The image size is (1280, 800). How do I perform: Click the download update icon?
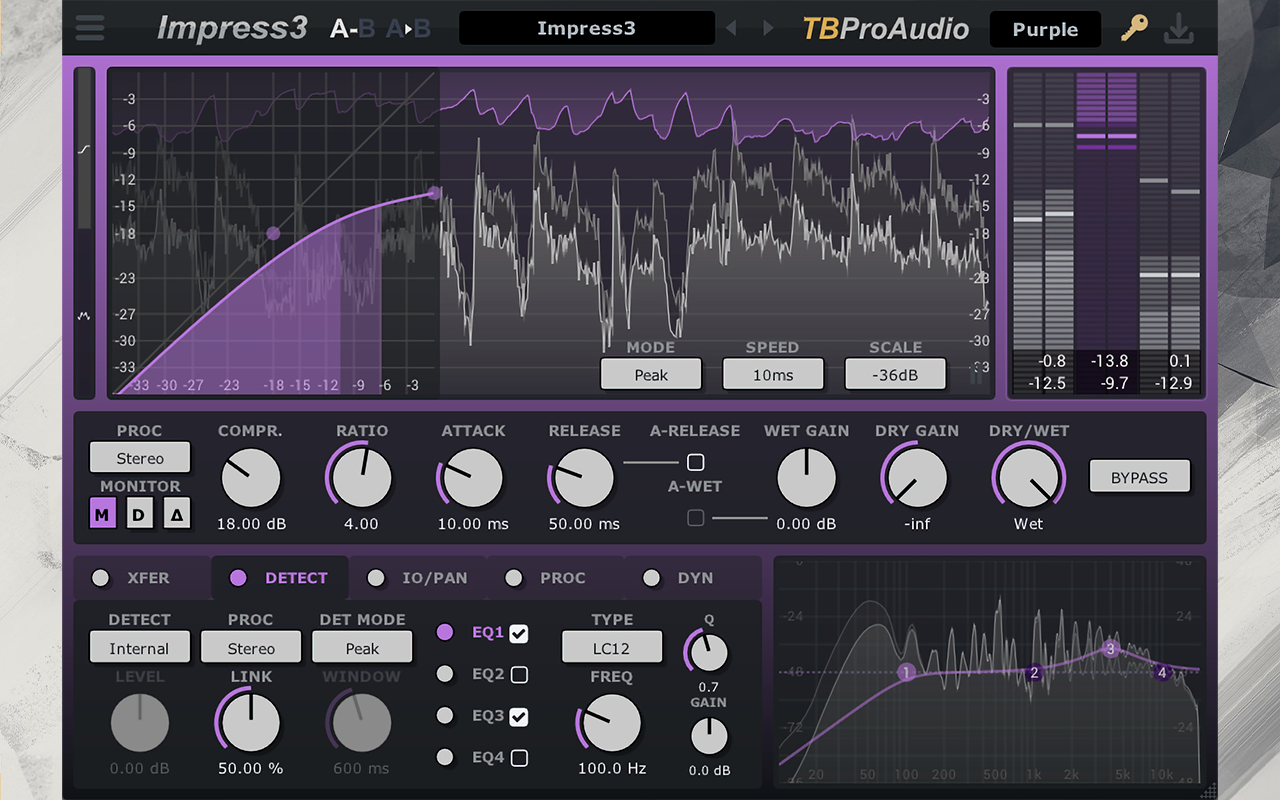point(1179,29)
